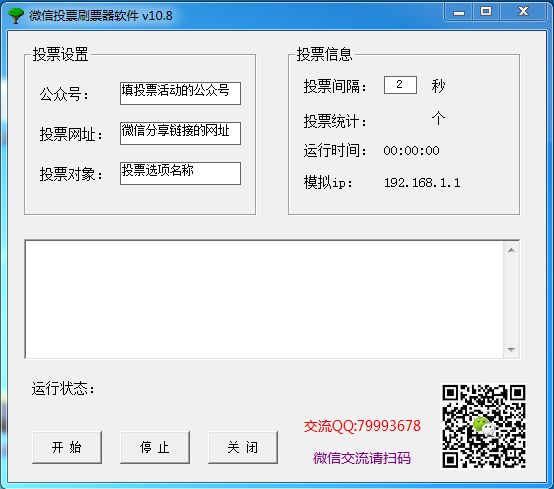Click the 关闭 button
This screenshot has width=554, height=489.
click(243, 447)
